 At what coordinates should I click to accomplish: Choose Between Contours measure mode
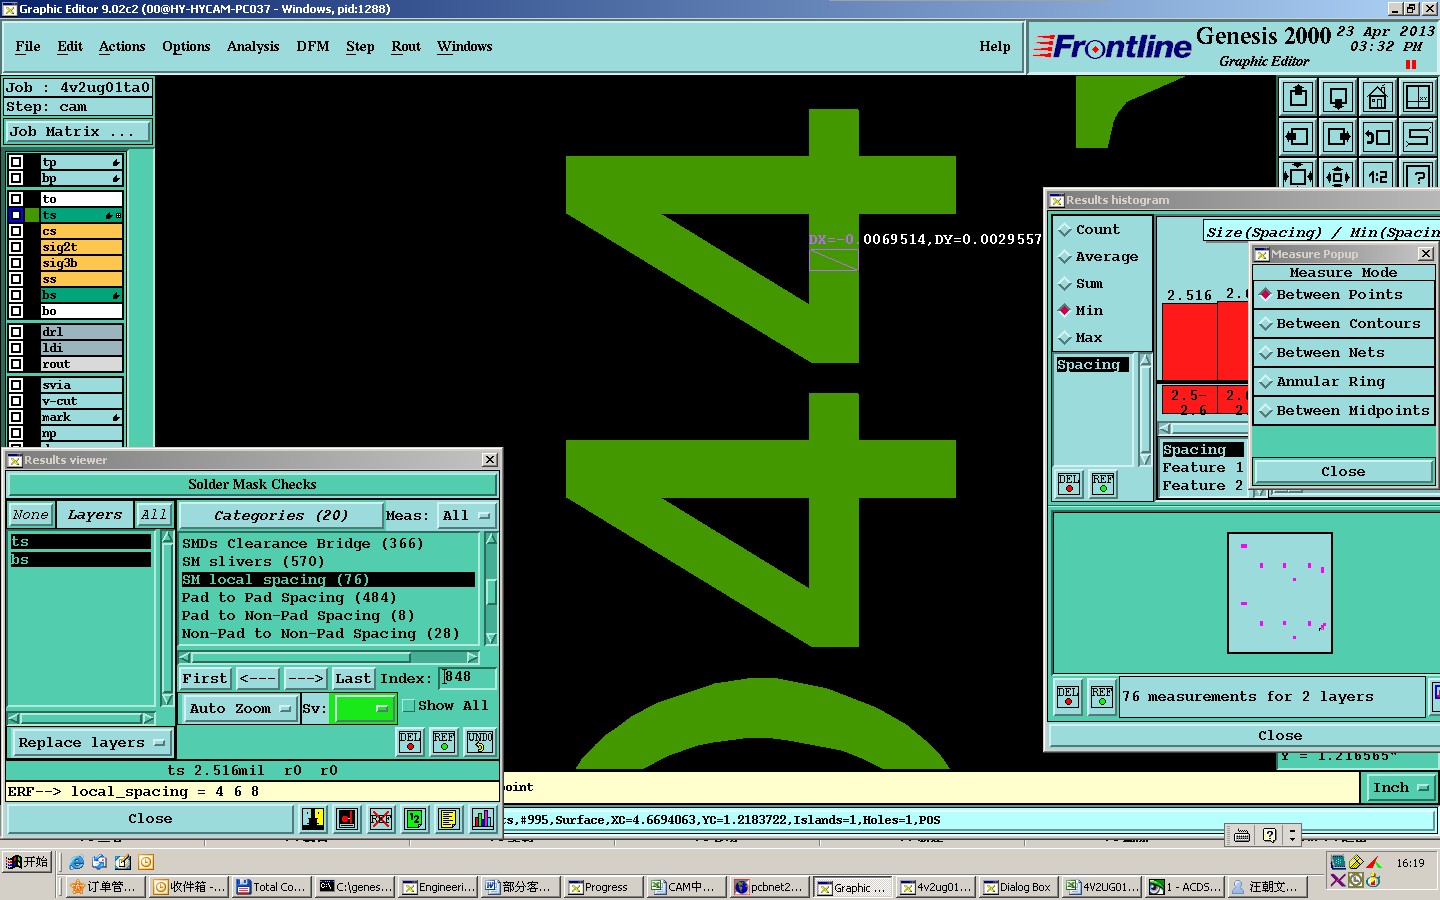pos(1343,324)
